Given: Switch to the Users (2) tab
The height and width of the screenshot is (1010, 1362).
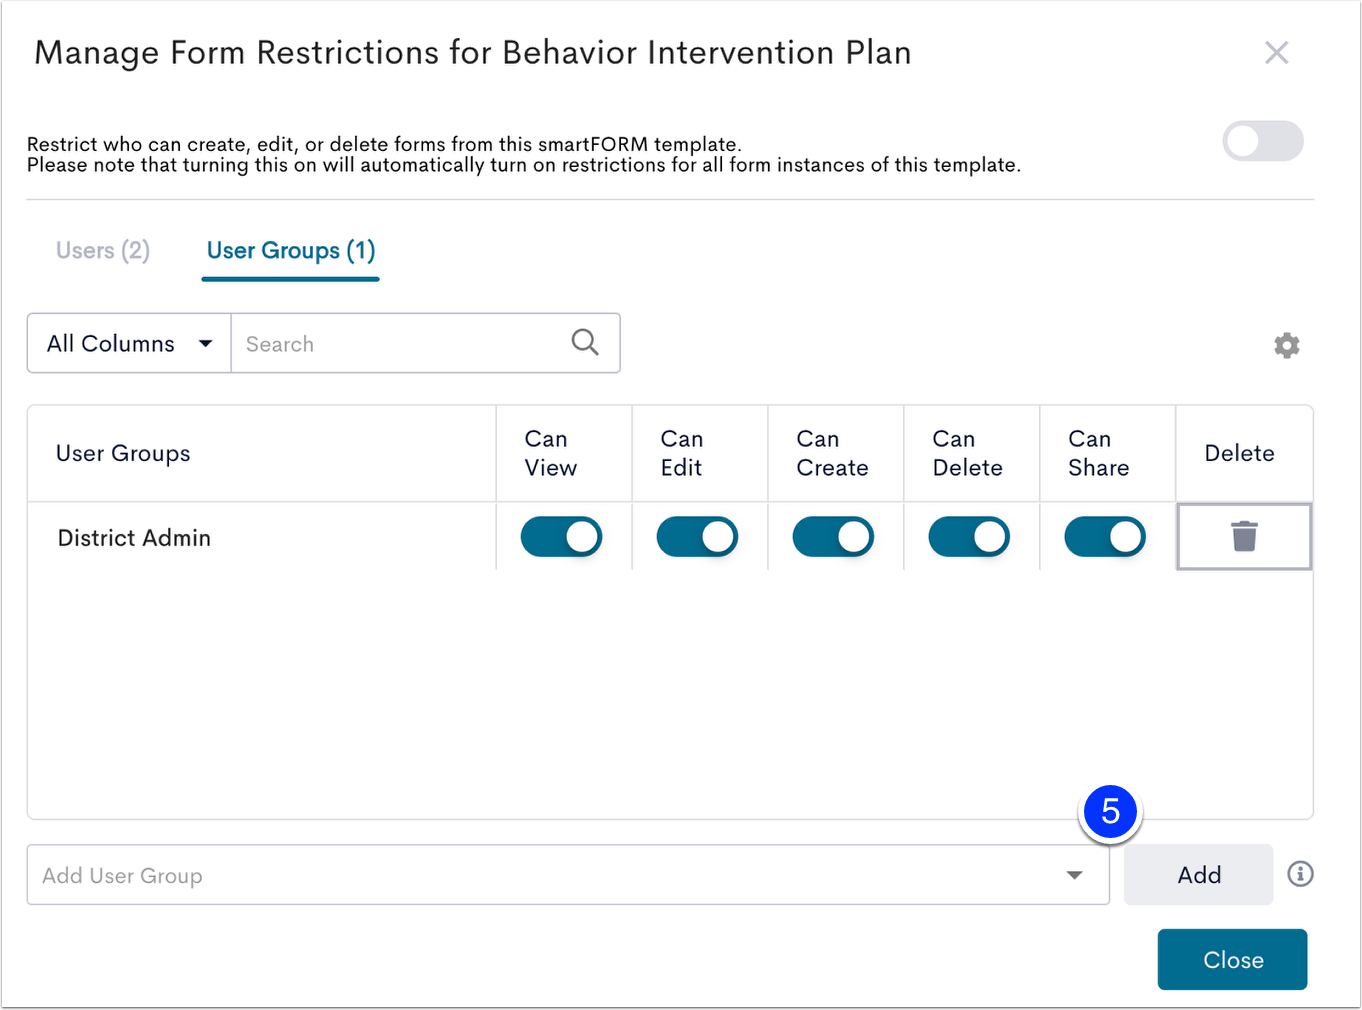Looking at the screenshot, I should (103, 250).
